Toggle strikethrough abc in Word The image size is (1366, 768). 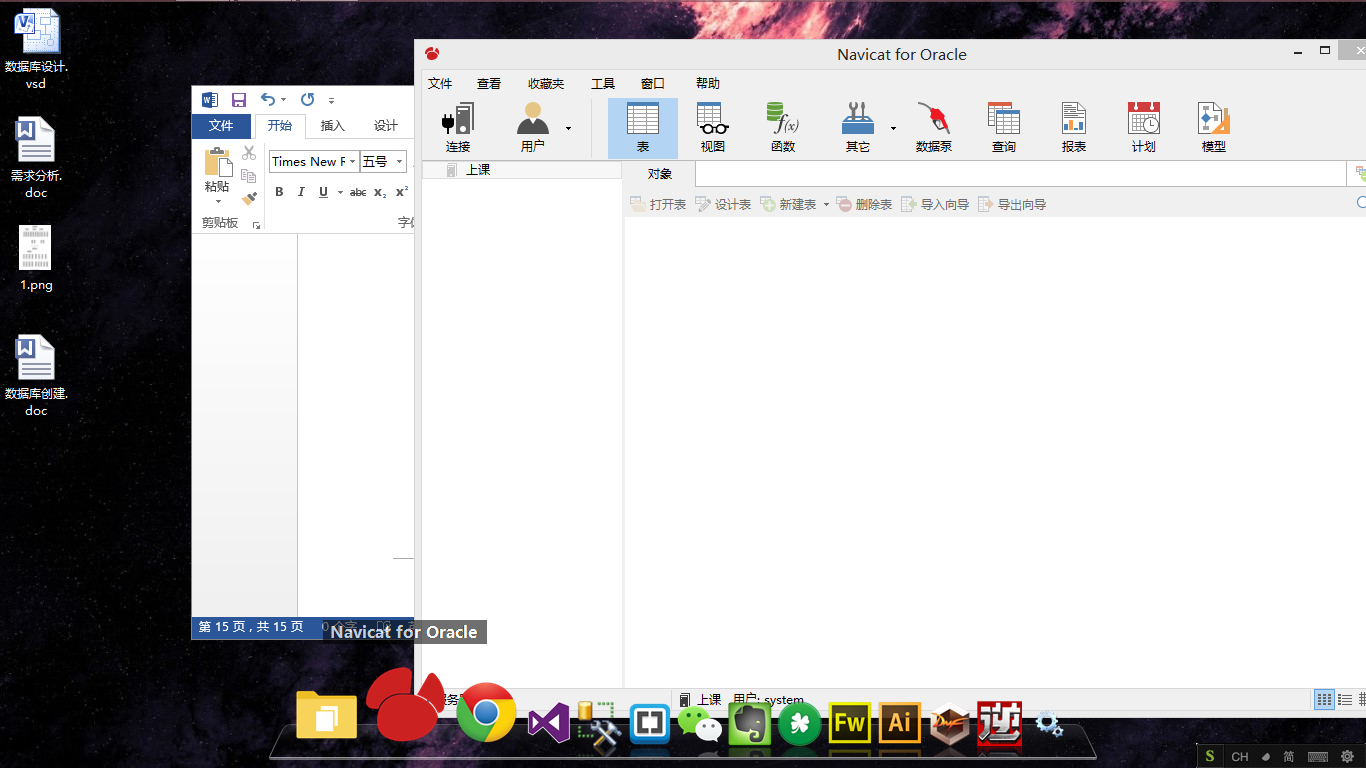click(x=358, y=192)
